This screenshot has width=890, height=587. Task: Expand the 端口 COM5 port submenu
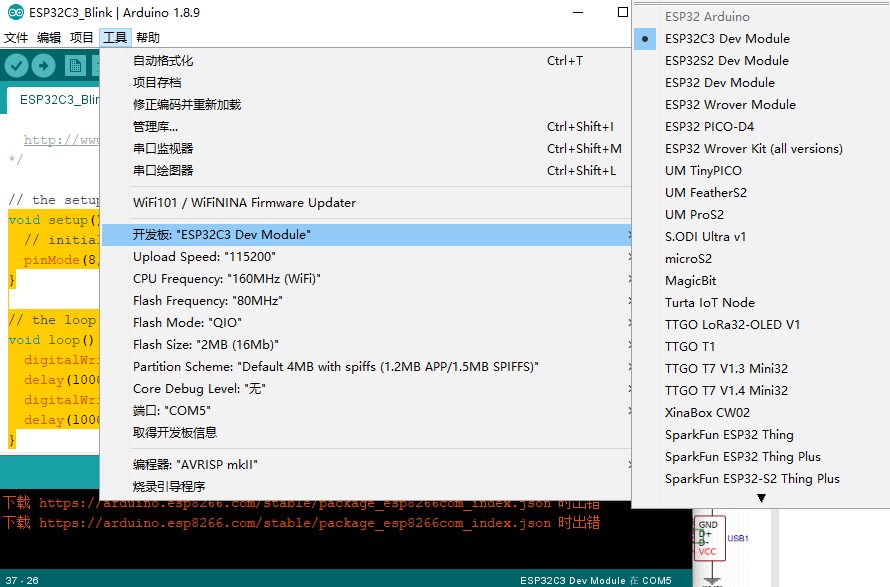pyautogui.click(x=366, y=411)
